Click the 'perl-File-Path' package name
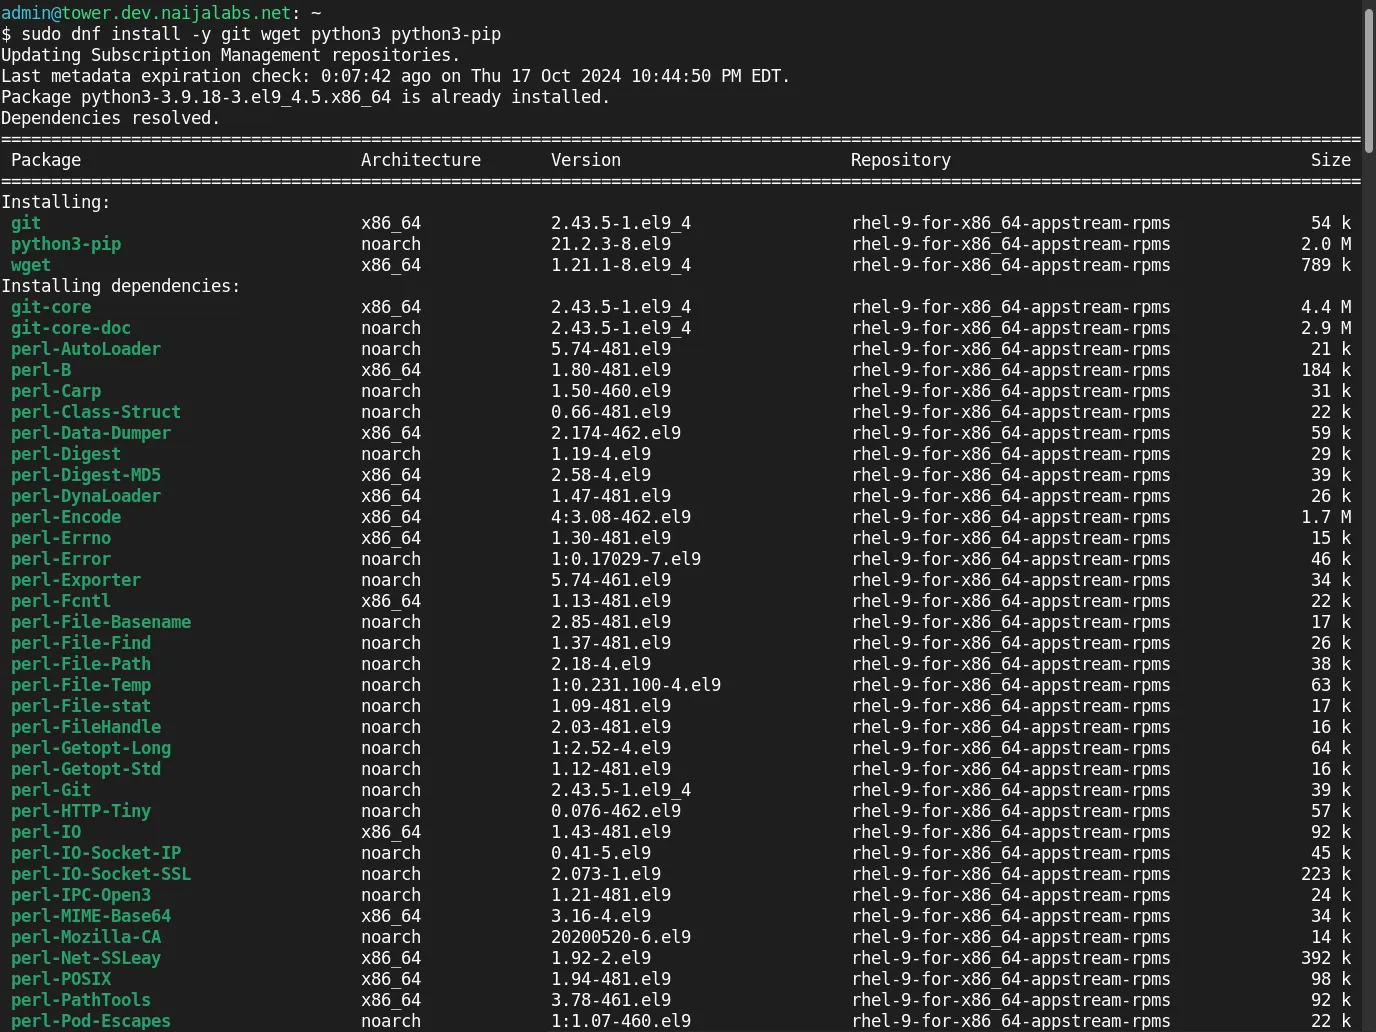This screenshot has height=1032, width=1376. [x=81, y=664]
